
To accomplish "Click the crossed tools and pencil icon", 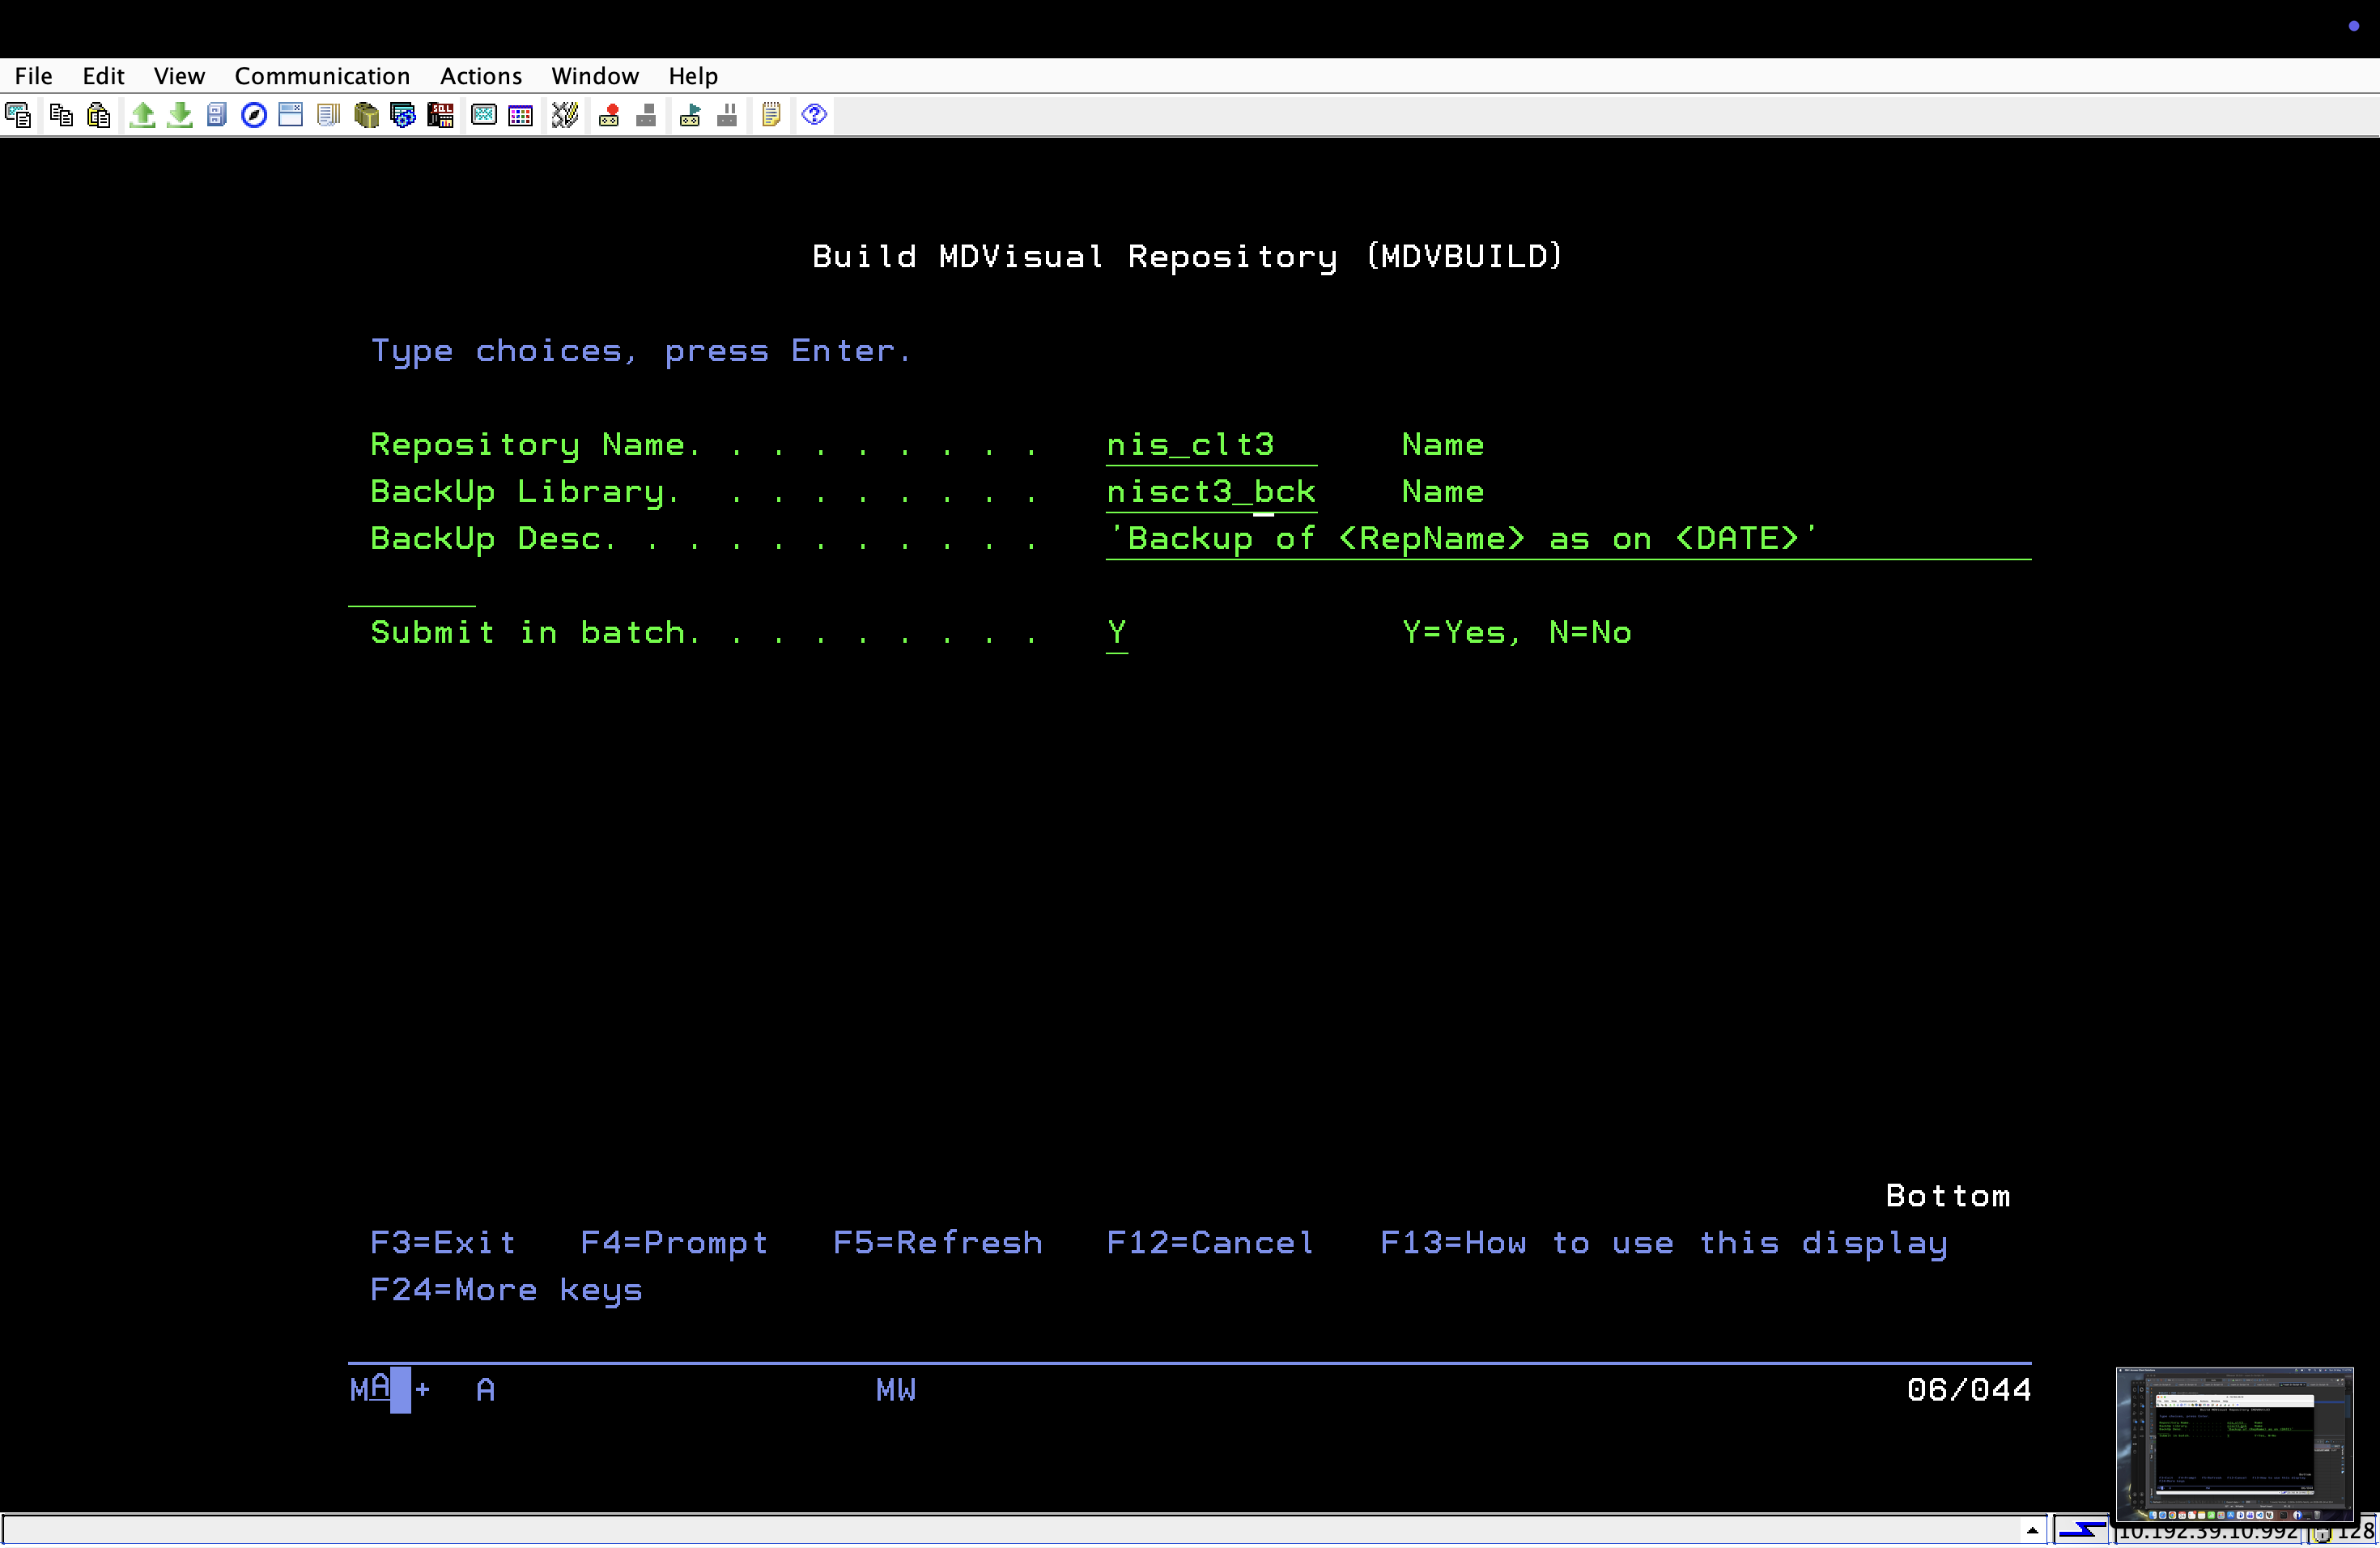I will click(x=565, y=115).
